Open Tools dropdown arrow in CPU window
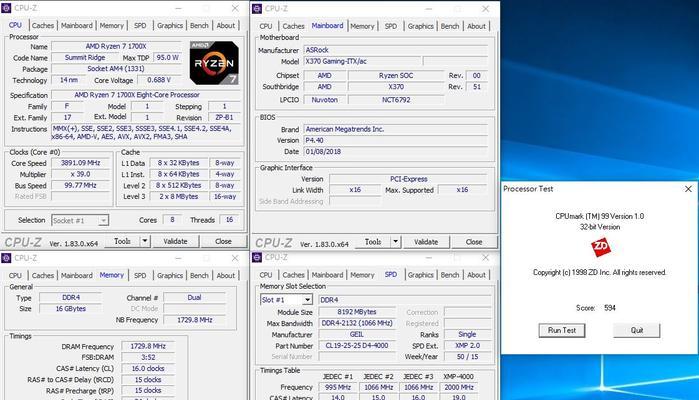 (x=144, y=241)
